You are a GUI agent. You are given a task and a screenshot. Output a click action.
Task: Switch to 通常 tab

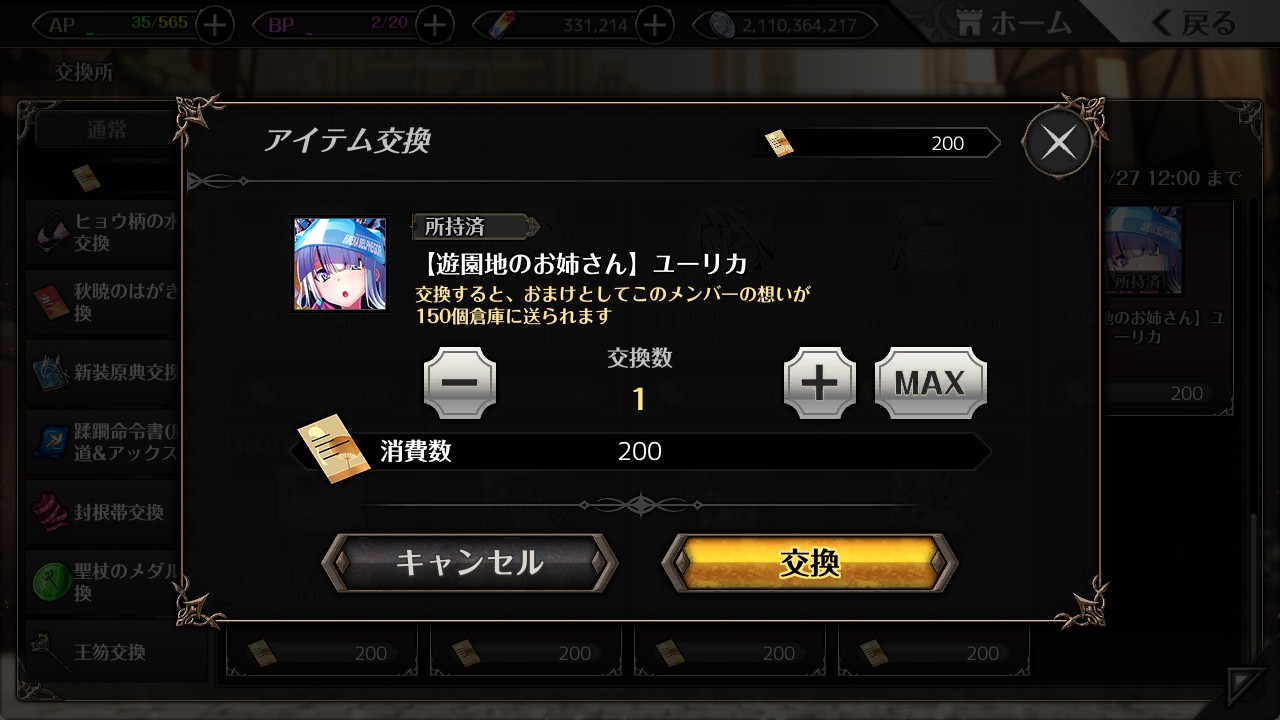coord(108,130)
